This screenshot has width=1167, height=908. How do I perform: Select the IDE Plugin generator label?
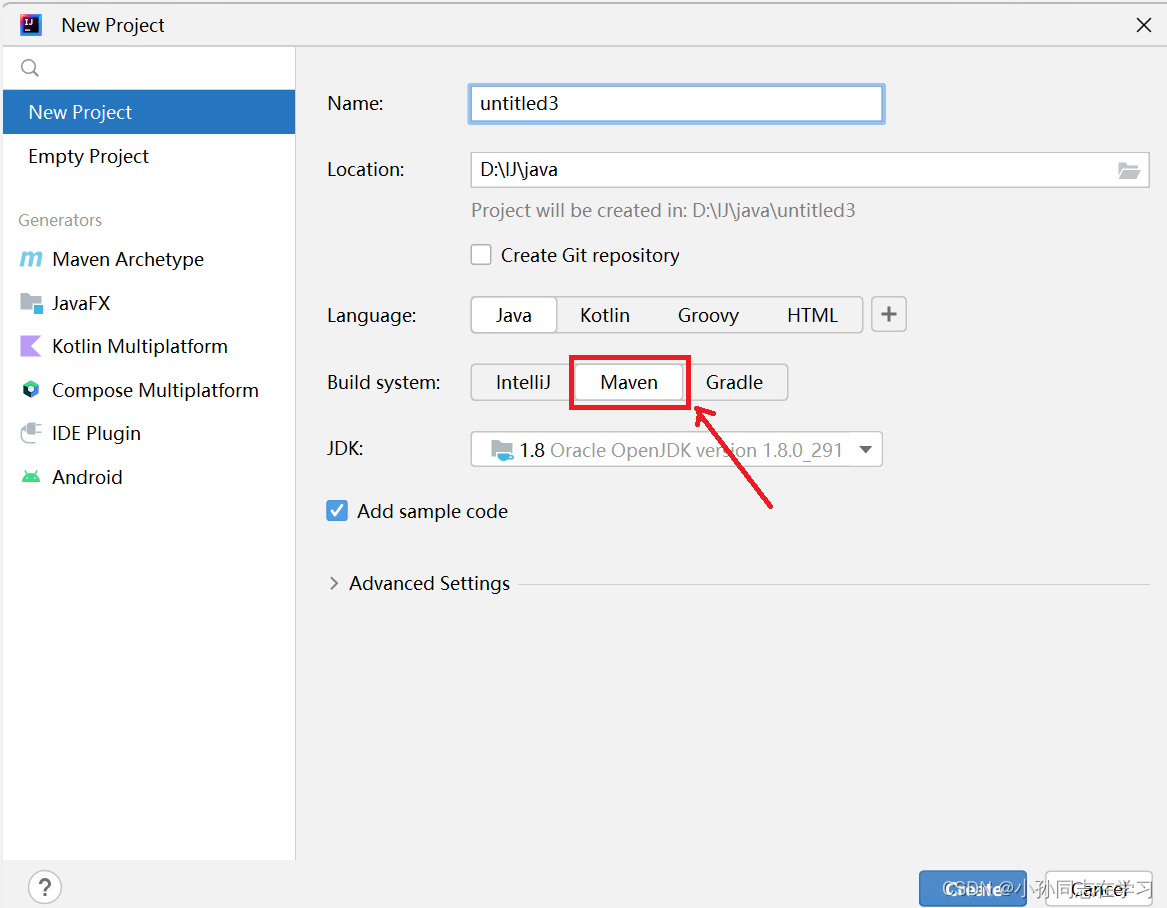click(x=96, y=433)
